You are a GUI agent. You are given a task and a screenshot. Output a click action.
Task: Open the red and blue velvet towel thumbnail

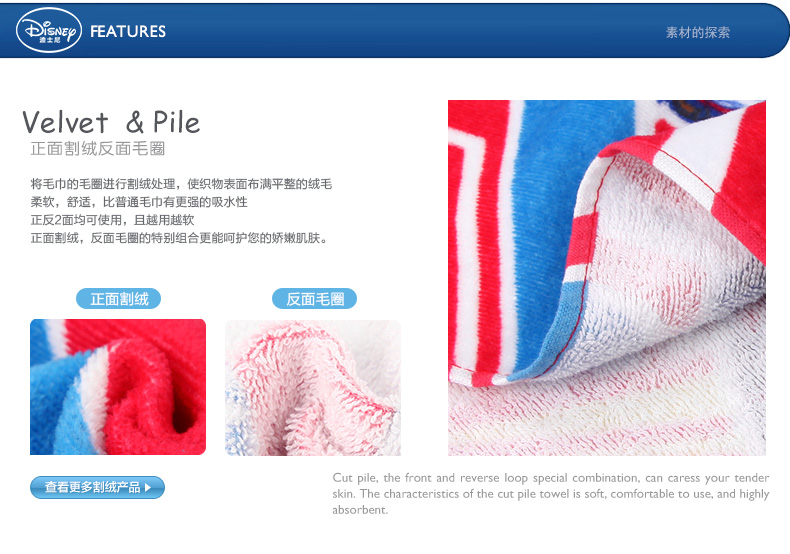[x=118, y=387]
